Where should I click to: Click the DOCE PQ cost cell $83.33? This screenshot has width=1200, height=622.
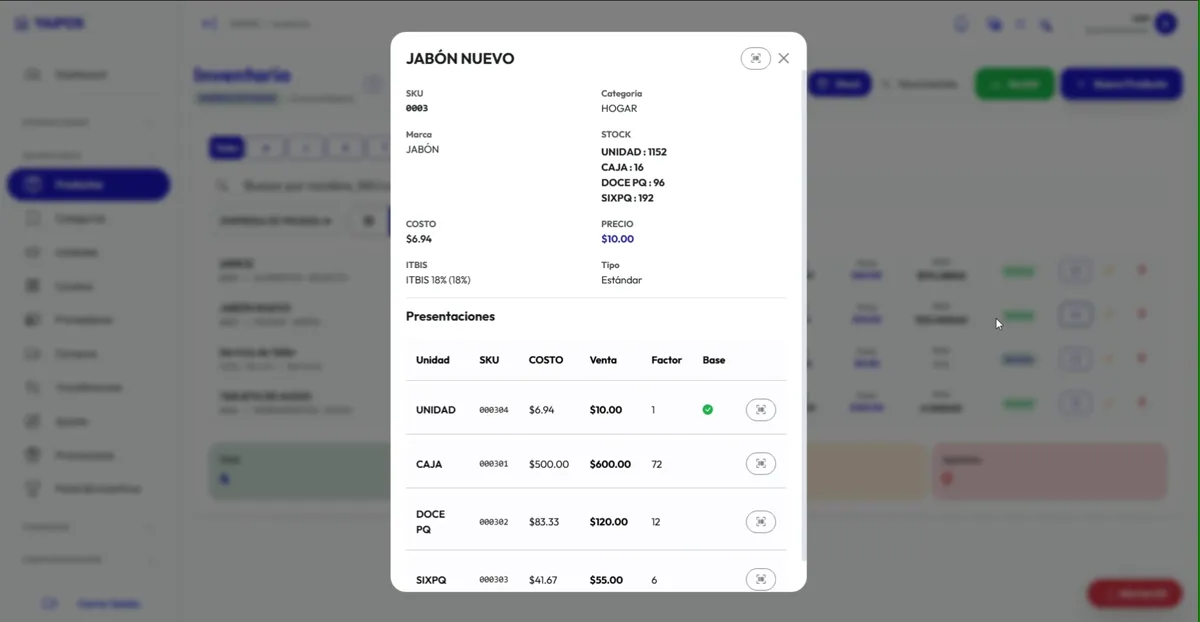(x=544, y=522)
